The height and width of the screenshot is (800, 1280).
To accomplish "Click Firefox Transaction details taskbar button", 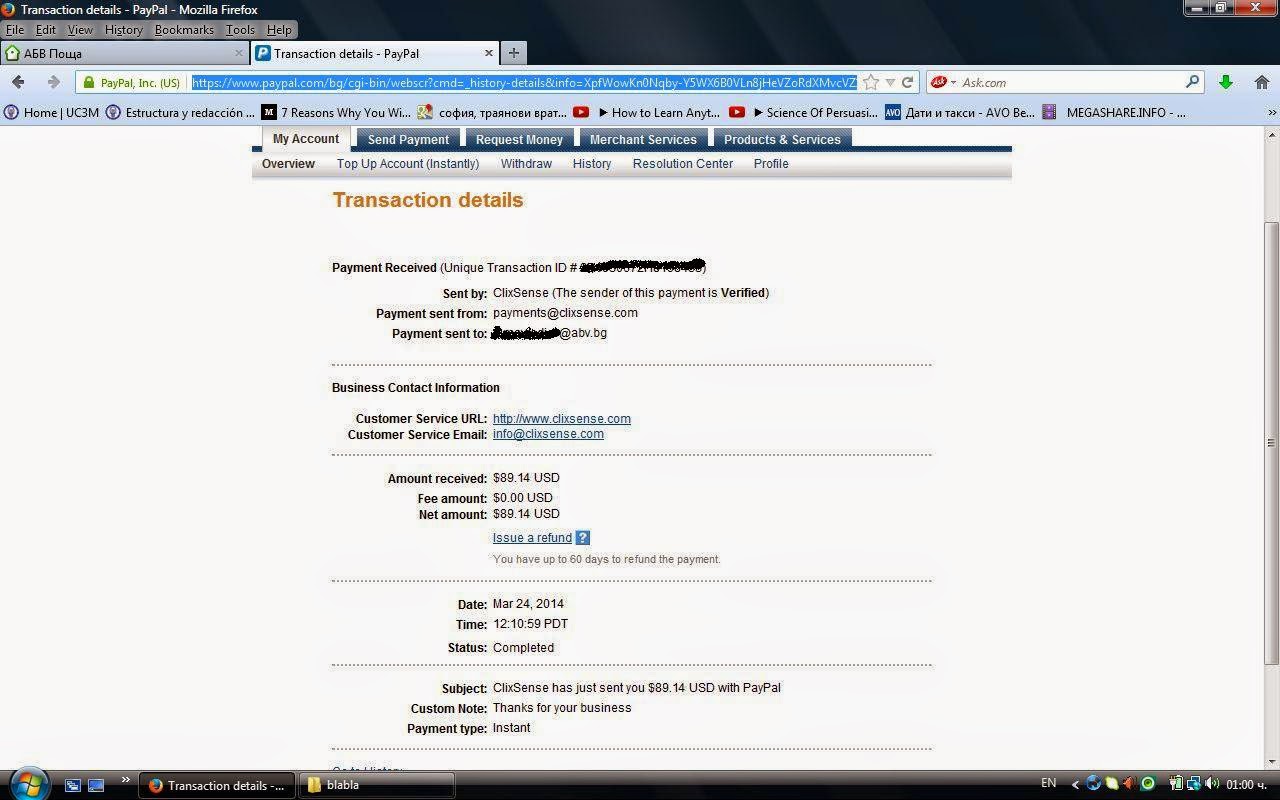I will 218,785.
